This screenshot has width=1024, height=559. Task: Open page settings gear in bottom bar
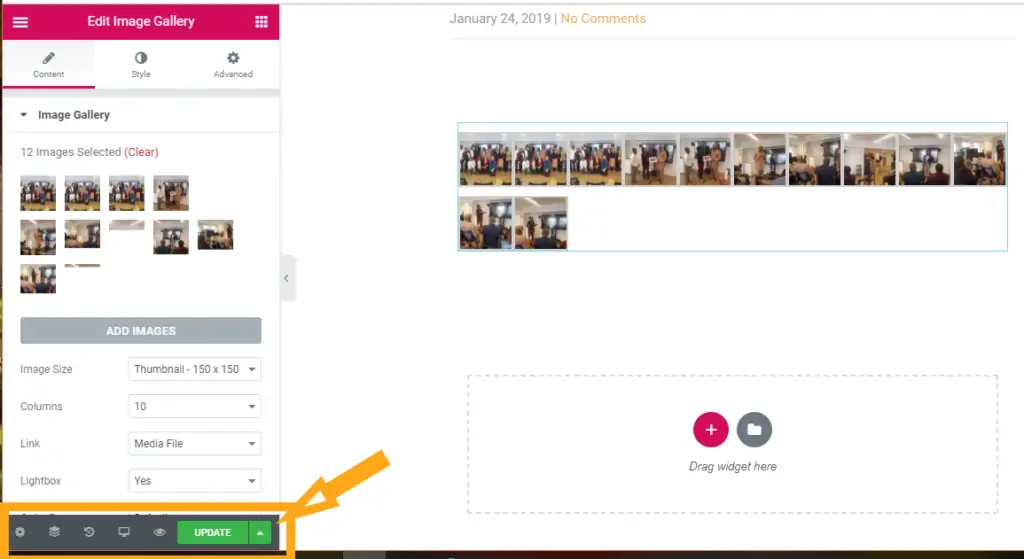(20, 532)
